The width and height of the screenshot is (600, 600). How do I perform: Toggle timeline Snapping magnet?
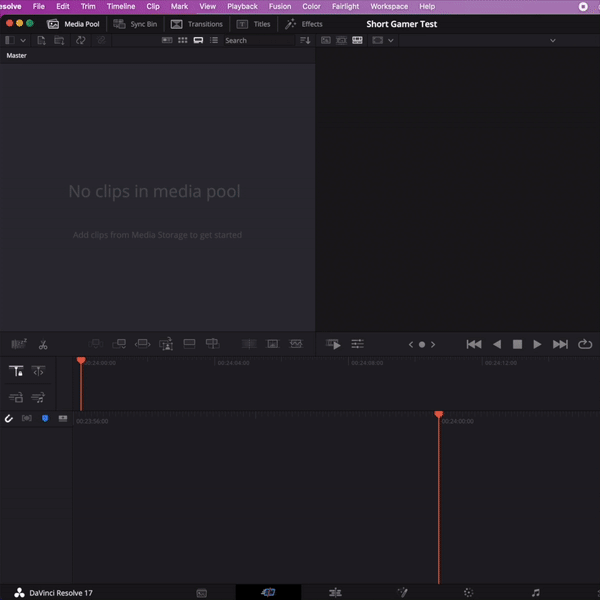pos(8,419)
